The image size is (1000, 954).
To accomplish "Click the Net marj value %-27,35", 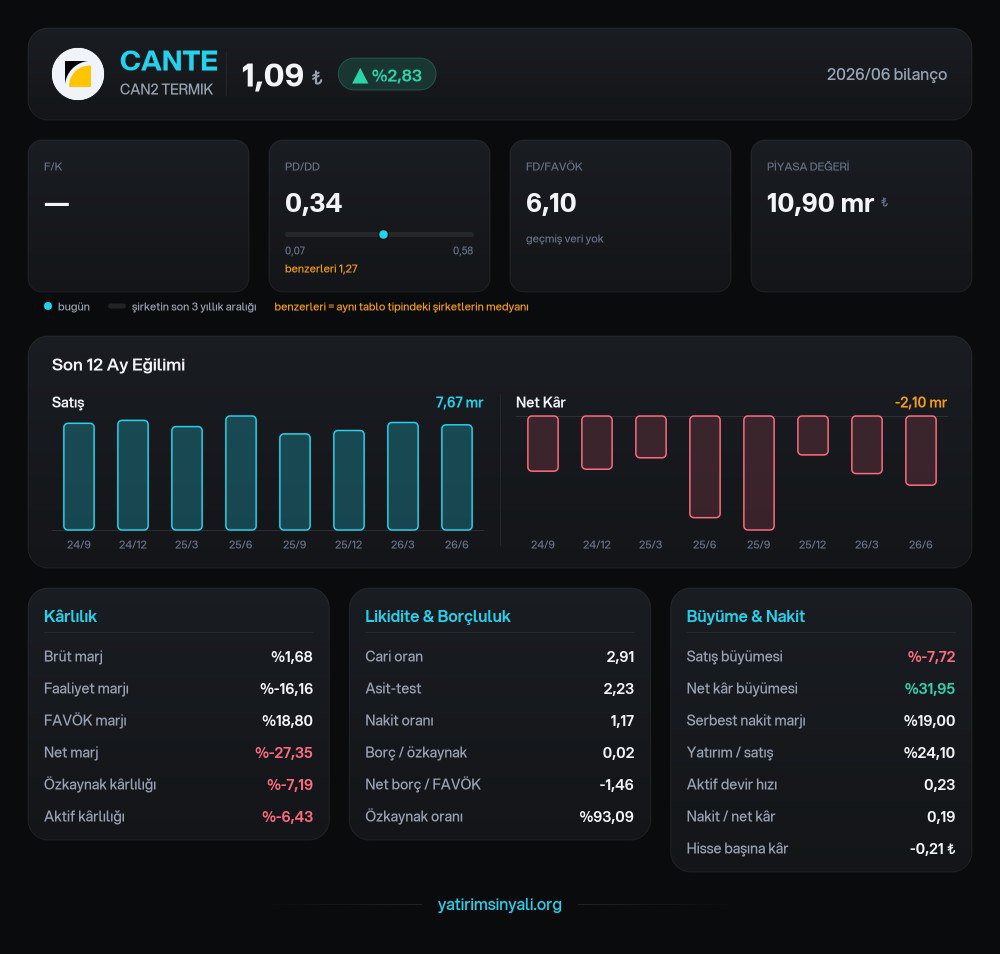I will (284, 752).
